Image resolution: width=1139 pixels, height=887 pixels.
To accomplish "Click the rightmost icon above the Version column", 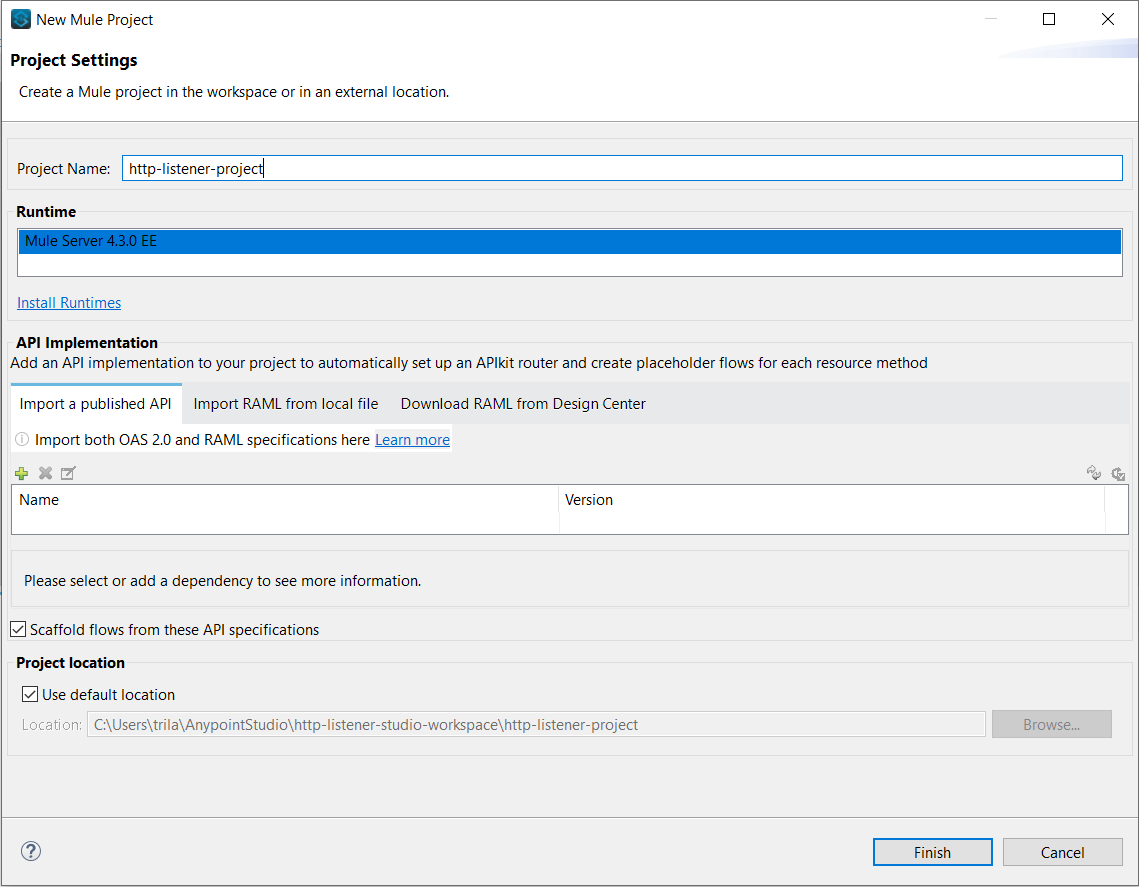I will 1118,473.
